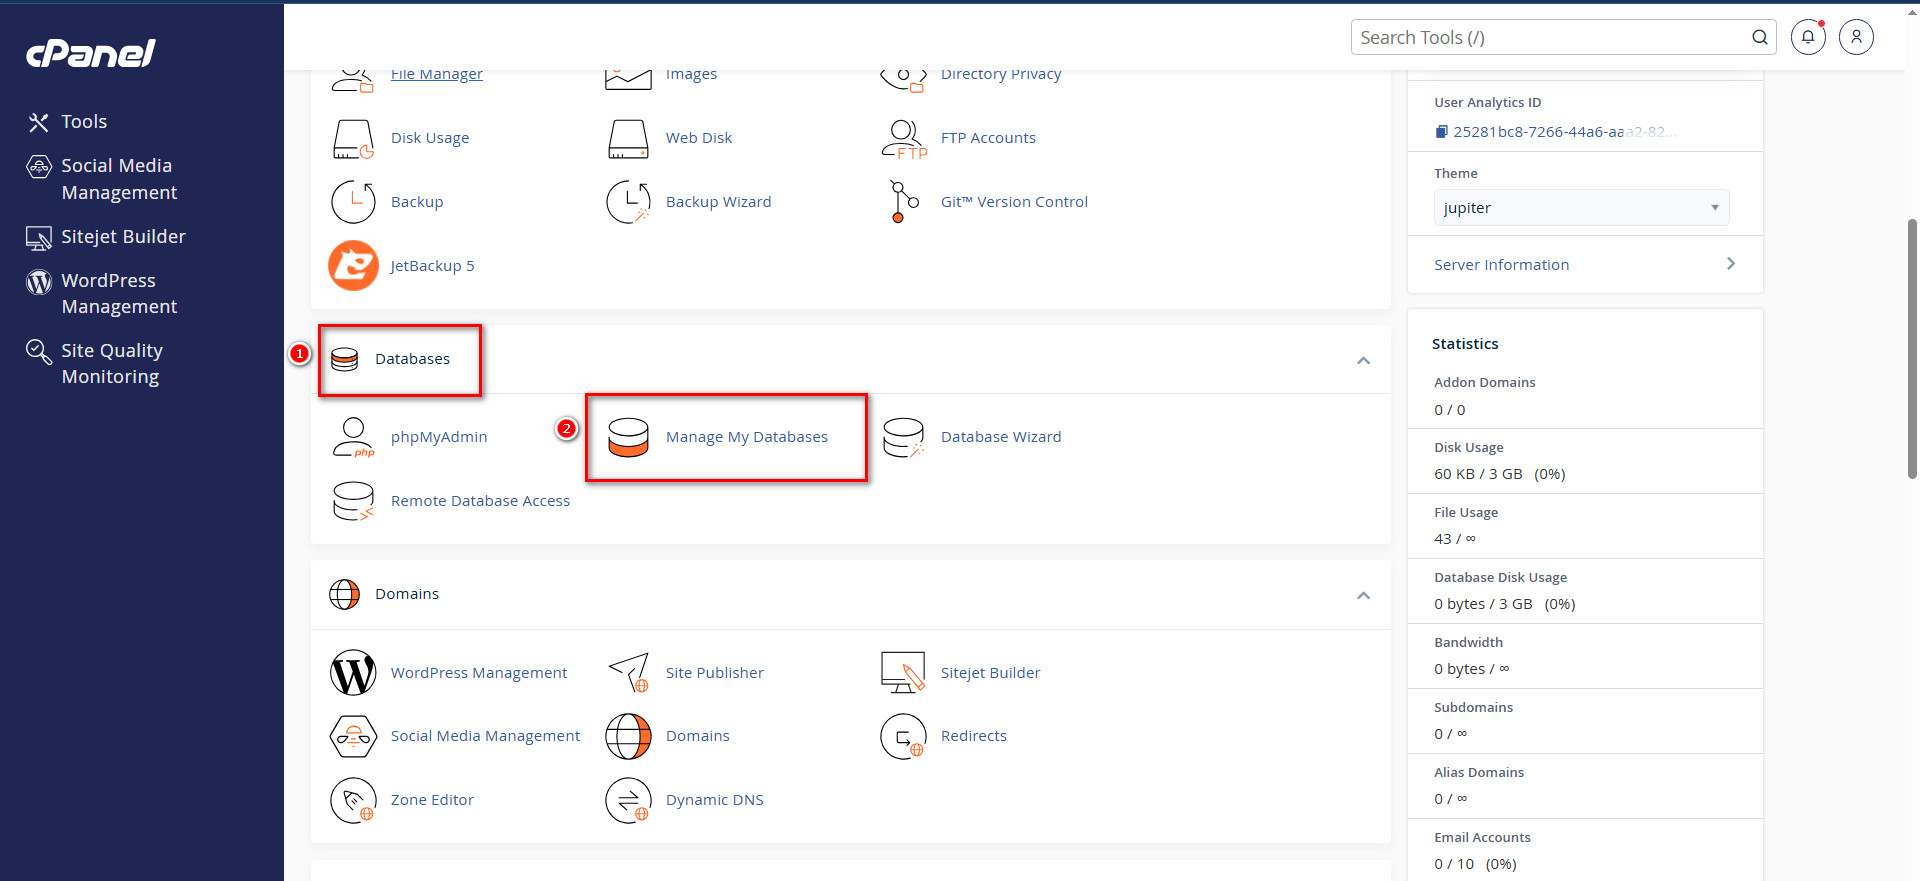
Task: Open the Backup Wizard icon
Action: [628, 202]
